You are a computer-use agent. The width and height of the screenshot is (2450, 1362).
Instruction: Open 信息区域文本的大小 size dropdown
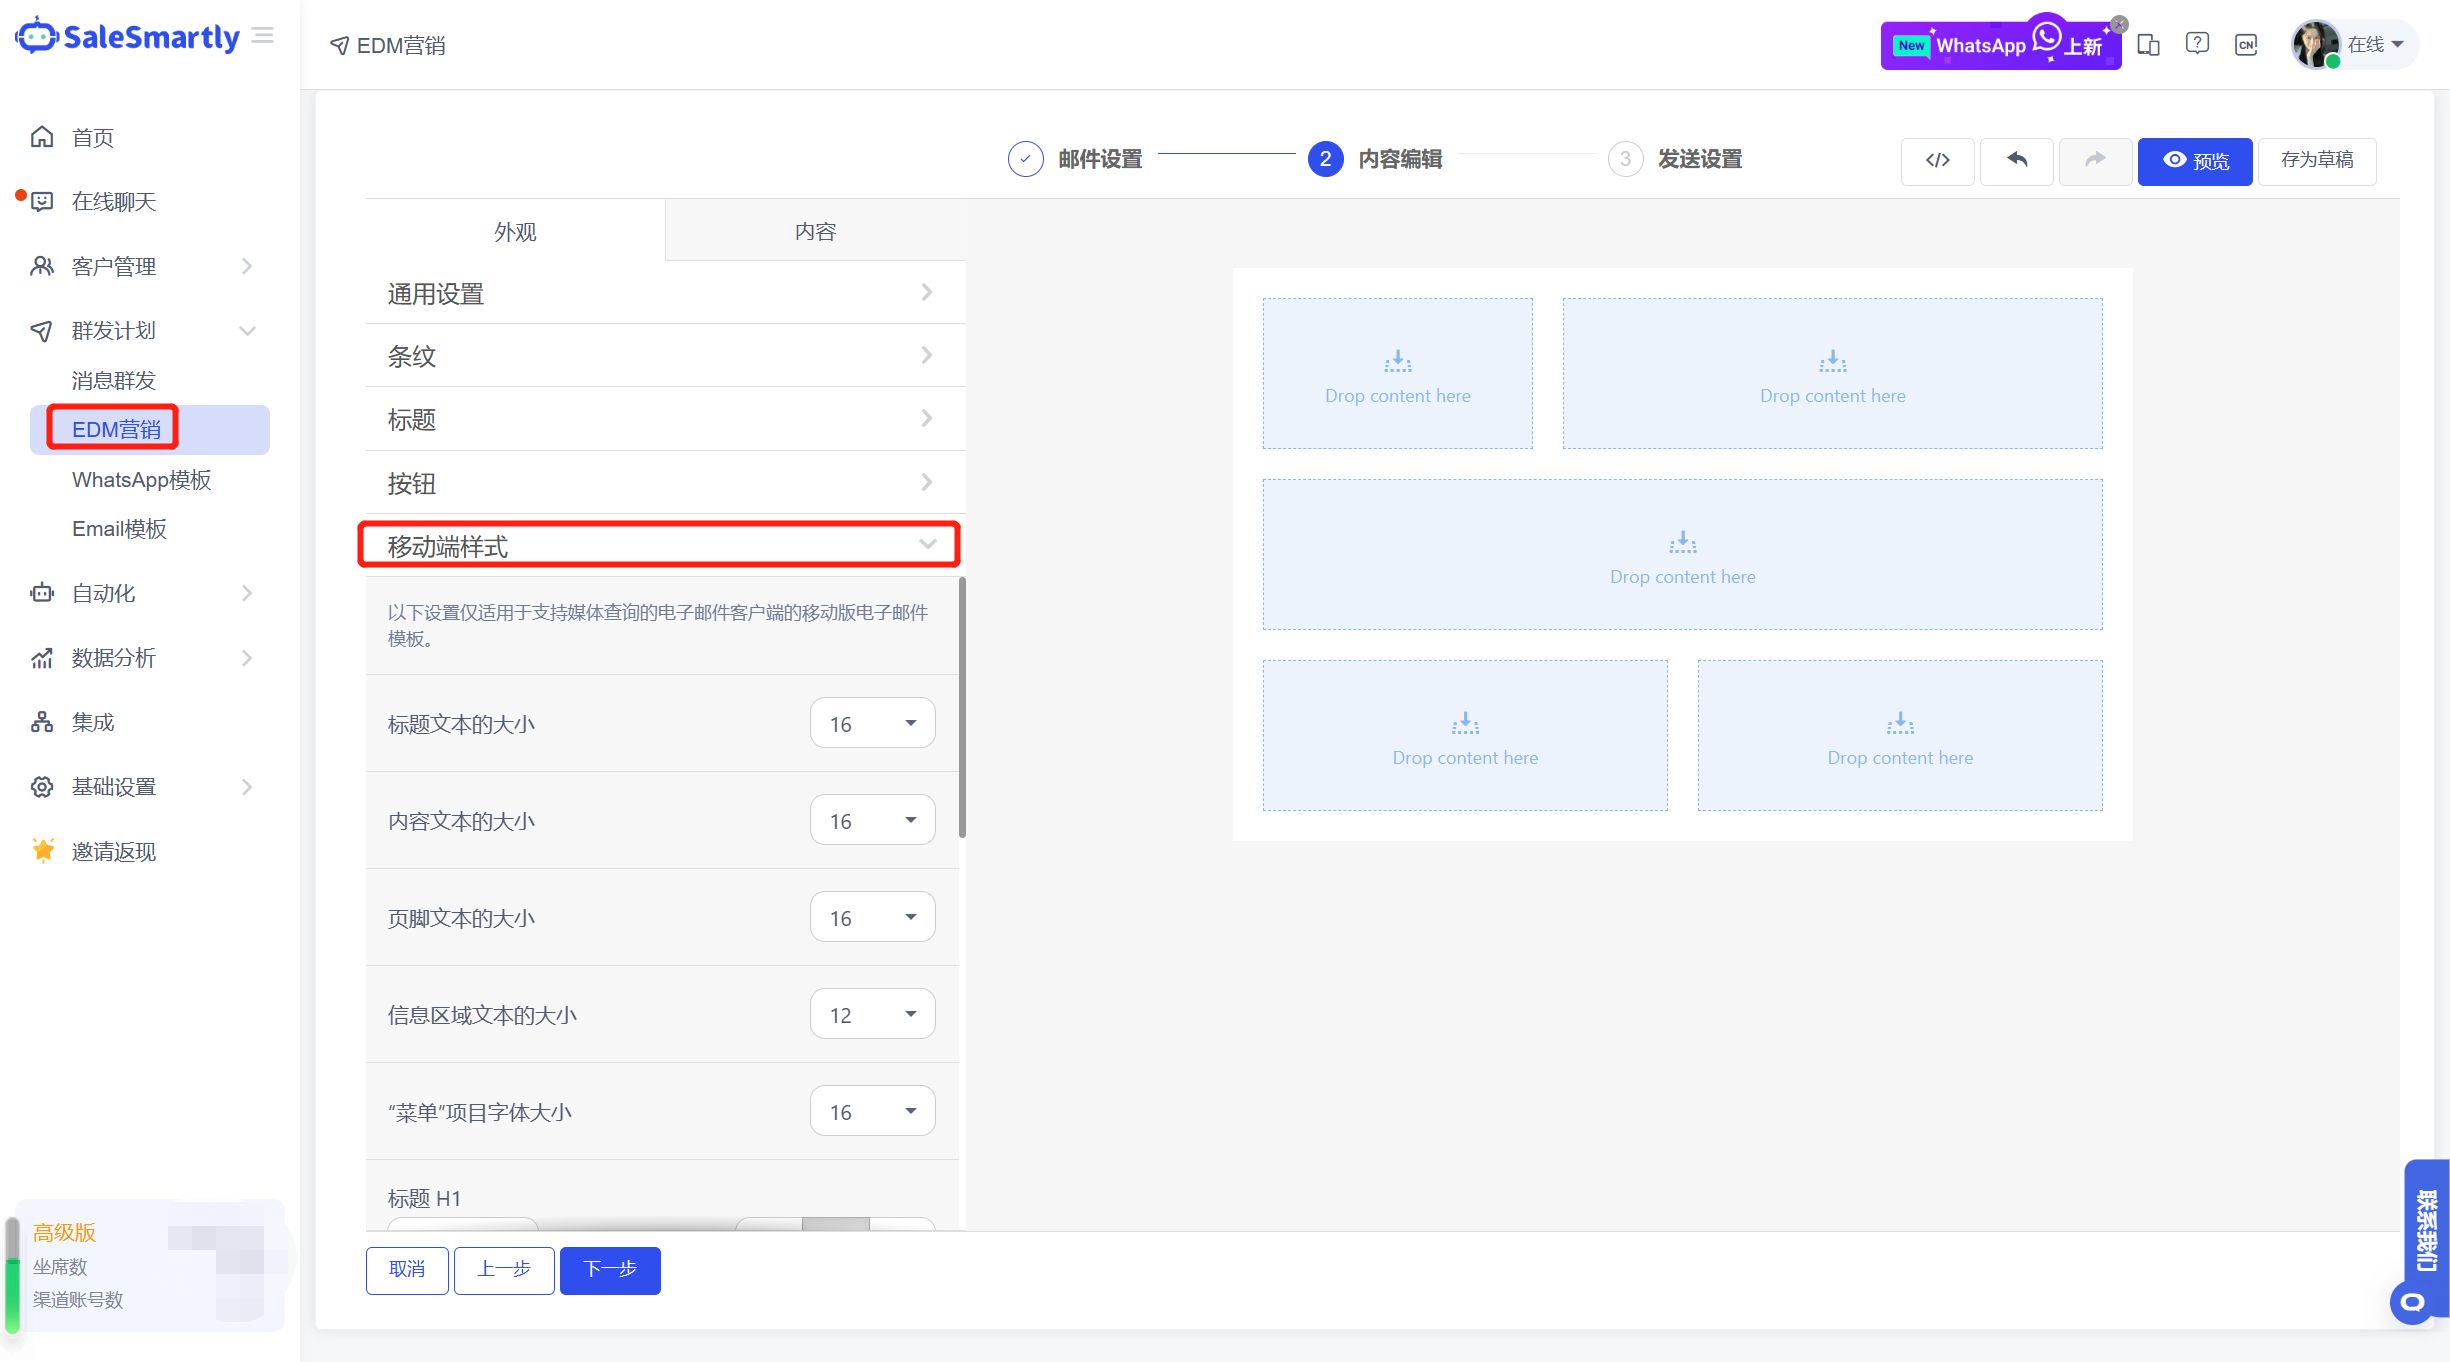872,1014
